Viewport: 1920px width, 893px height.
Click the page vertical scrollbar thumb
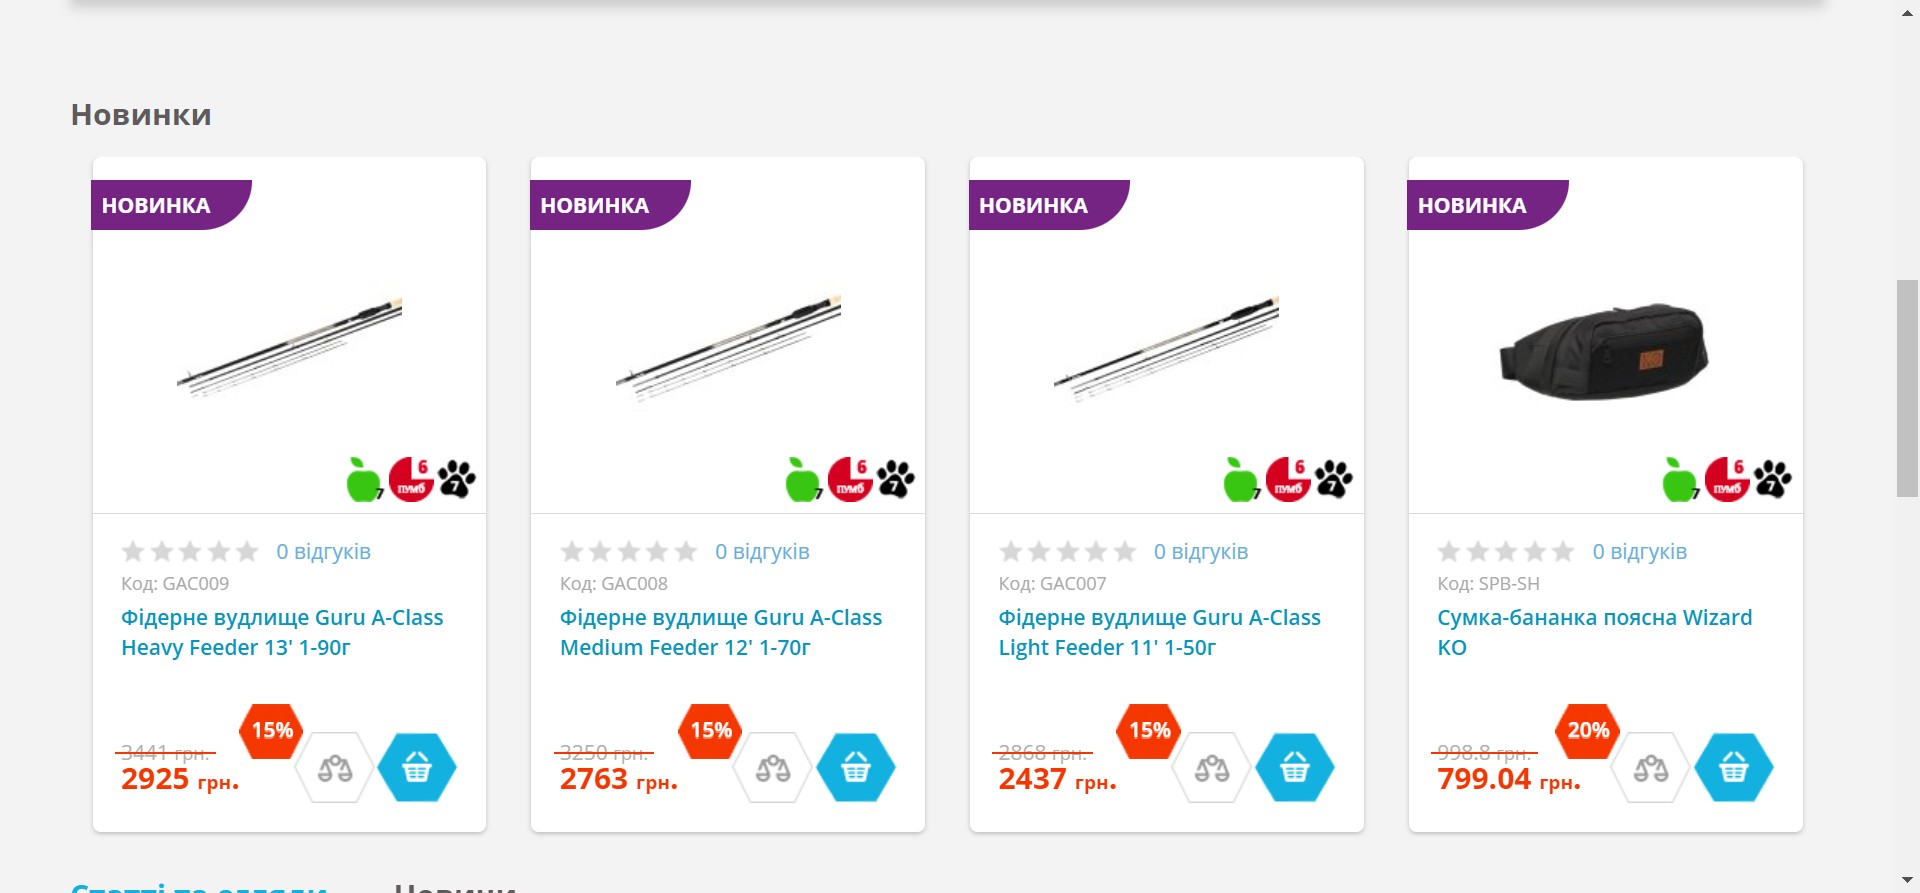coord(1908,389)
